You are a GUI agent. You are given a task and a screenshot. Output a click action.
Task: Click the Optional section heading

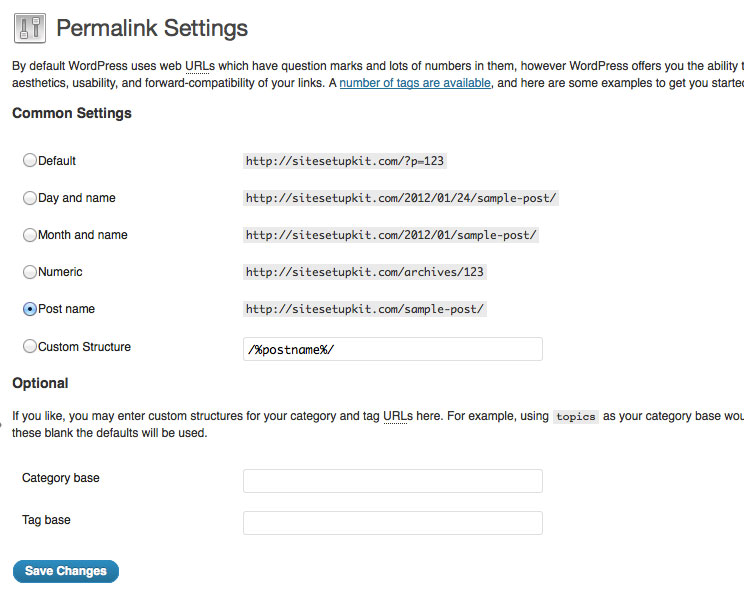[x=40, y=383]
